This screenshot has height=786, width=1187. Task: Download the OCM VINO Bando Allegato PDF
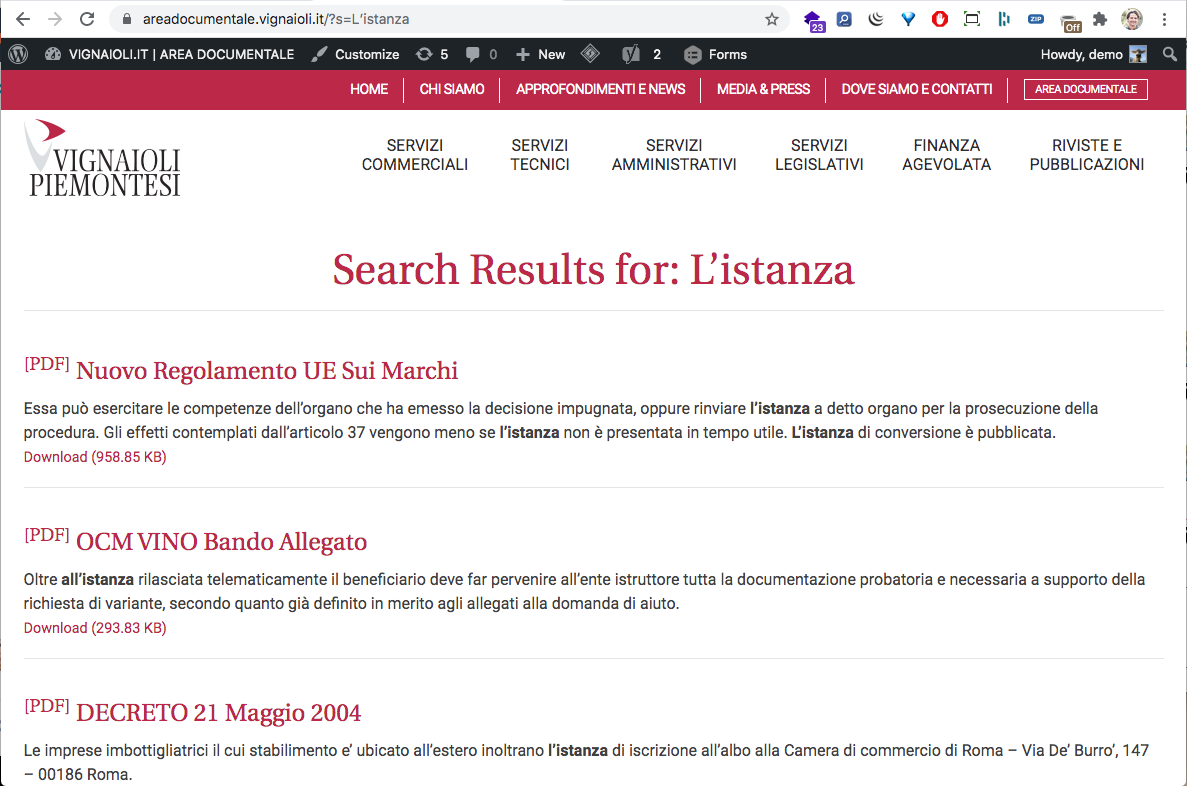94,628
